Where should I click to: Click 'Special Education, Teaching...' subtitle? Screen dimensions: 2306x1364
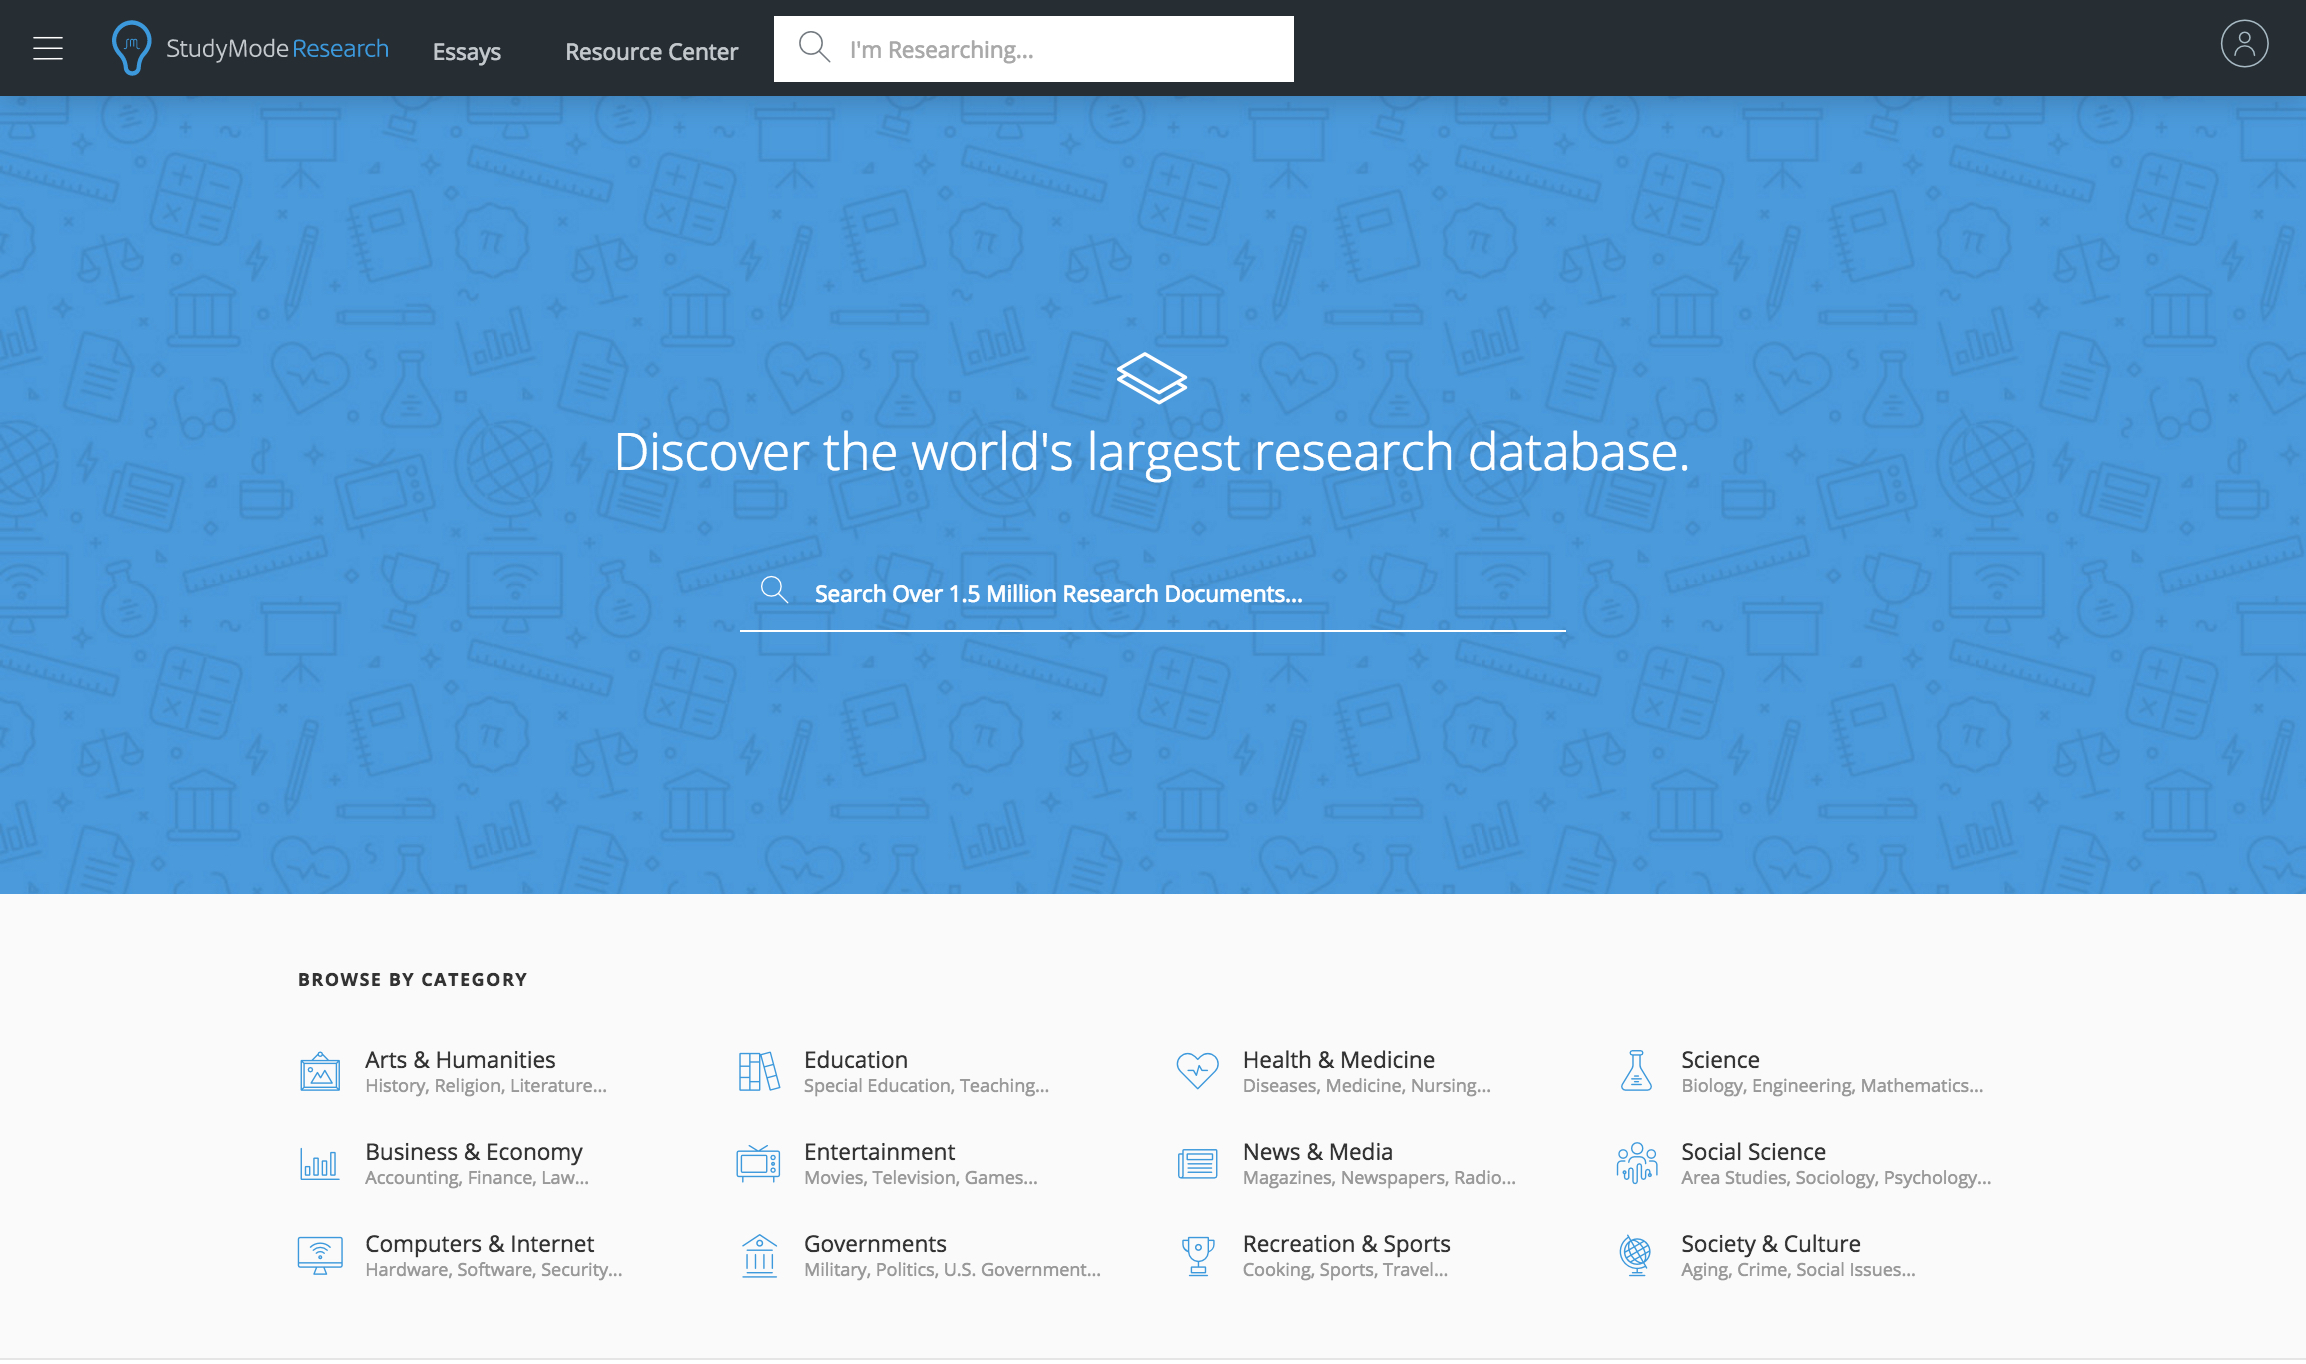[x=926, y=1086]
